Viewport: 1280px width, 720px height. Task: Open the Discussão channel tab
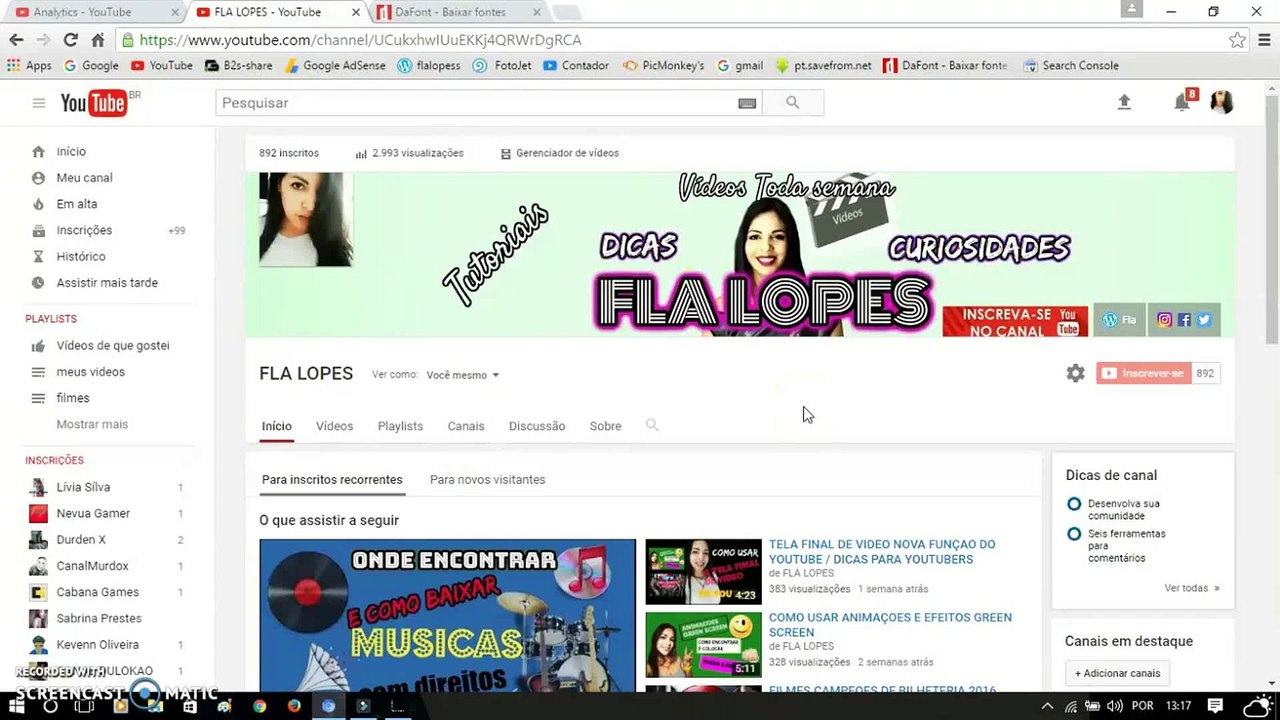pos(537,426)
